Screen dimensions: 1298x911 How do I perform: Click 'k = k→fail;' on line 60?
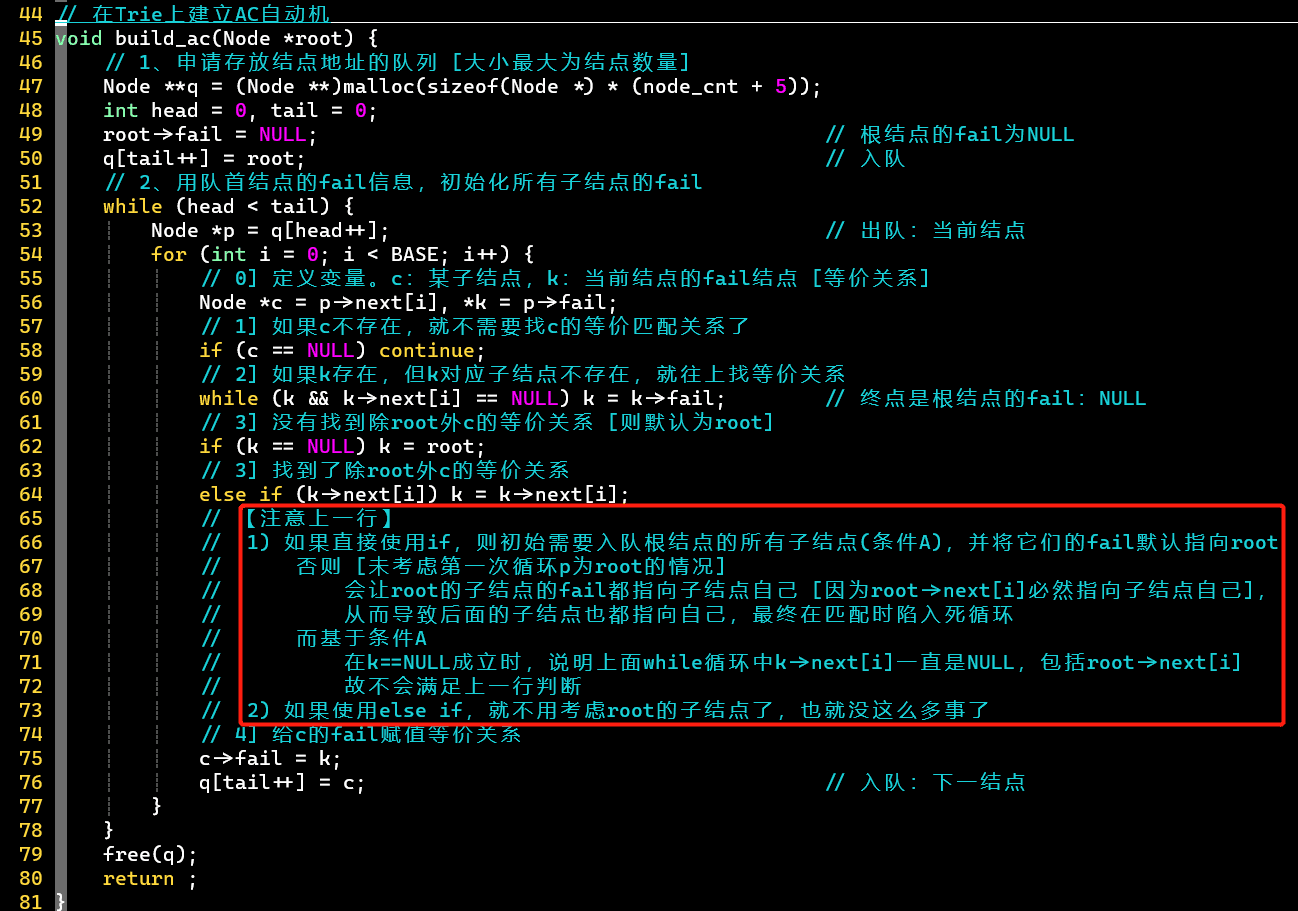click(x=655, y=398)
